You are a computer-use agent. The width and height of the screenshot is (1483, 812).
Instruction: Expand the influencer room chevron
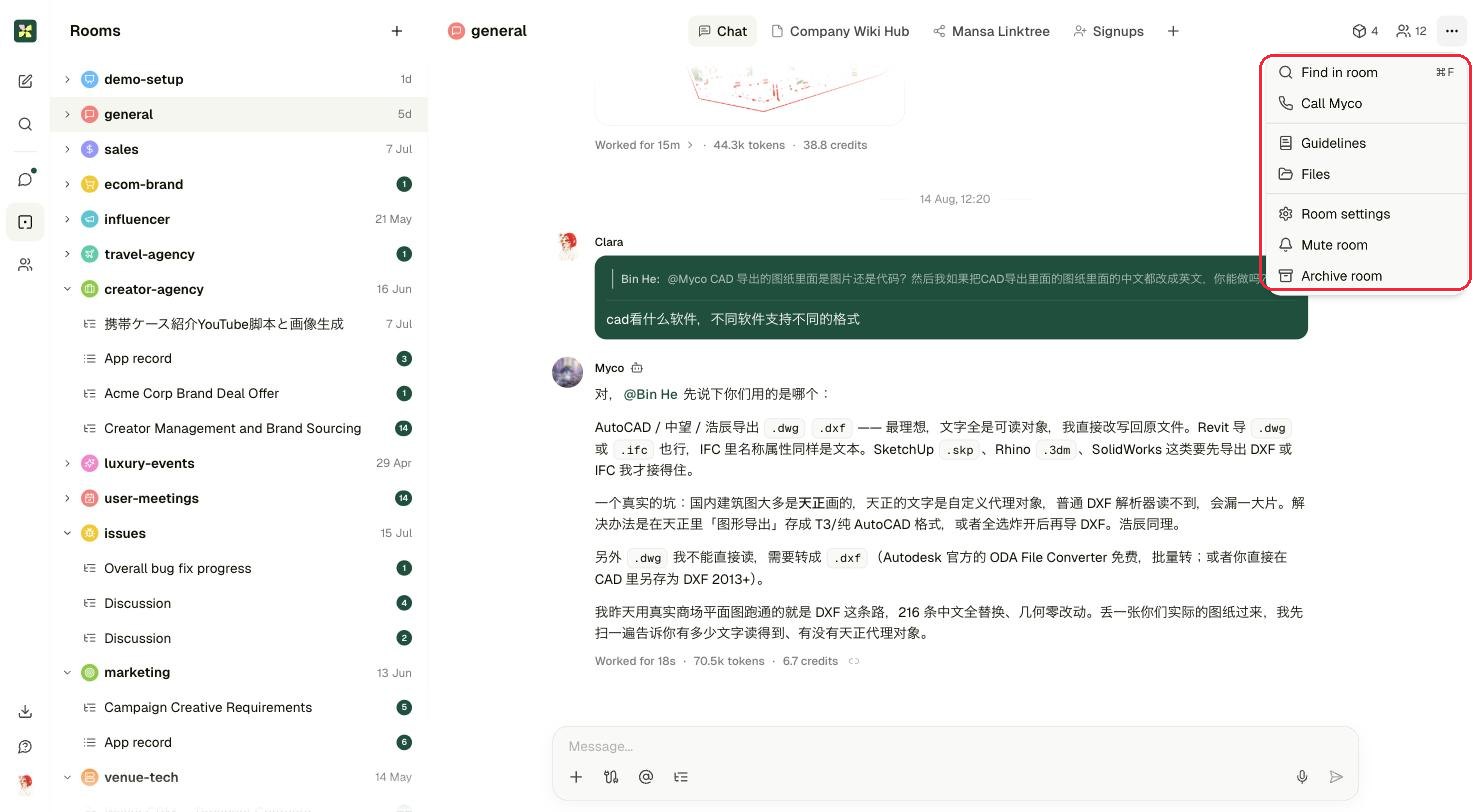click(67, 219)
